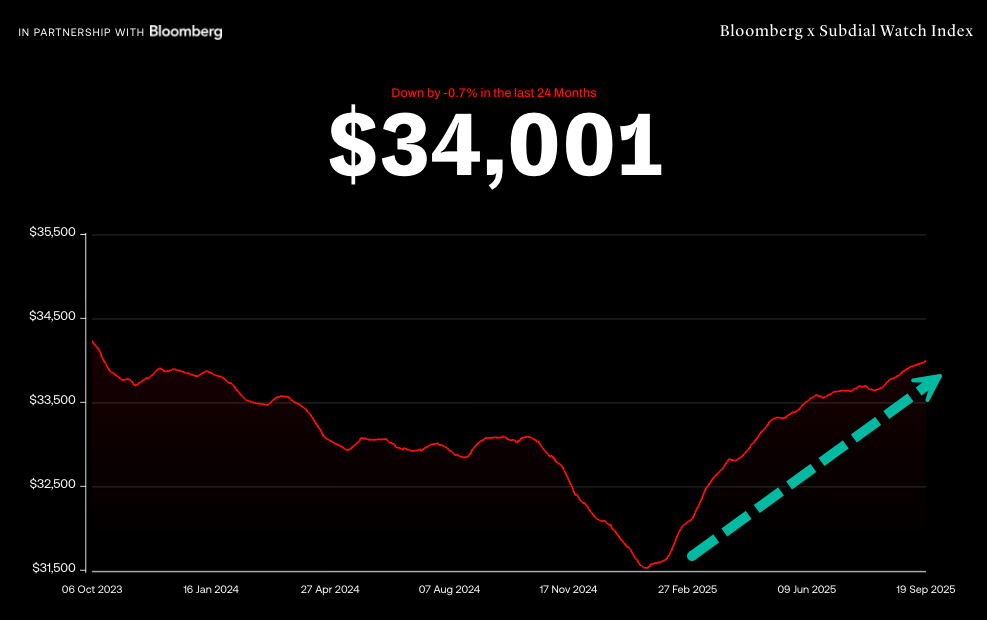Click the 16 Jan 2024 date label

[211, 590]
